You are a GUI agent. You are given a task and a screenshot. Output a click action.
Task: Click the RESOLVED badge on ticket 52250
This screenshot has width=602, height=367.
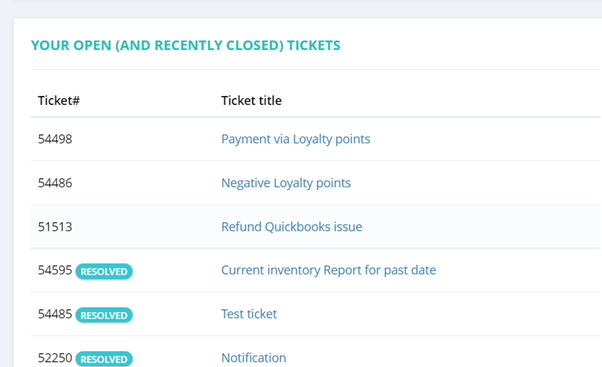pos(104,359)
